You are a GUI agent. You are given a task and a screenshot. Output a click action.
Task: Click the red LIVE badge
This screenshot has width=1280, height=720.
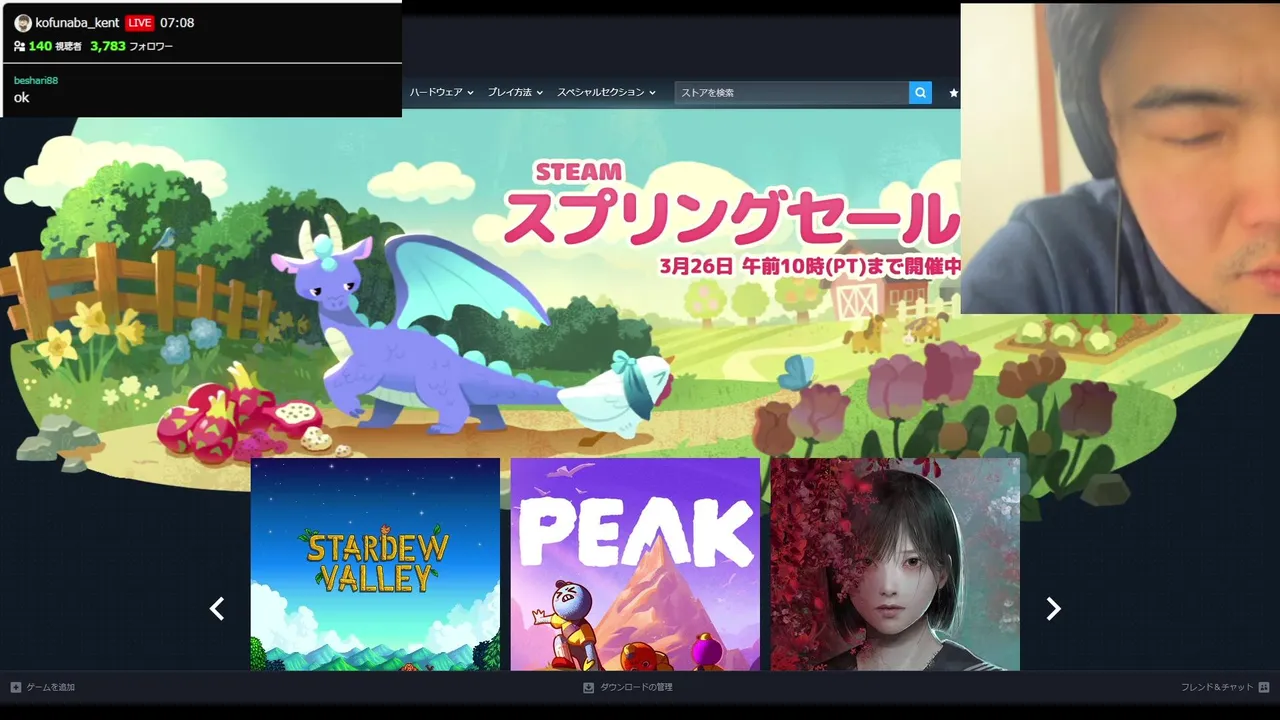(x=140, y=23)
